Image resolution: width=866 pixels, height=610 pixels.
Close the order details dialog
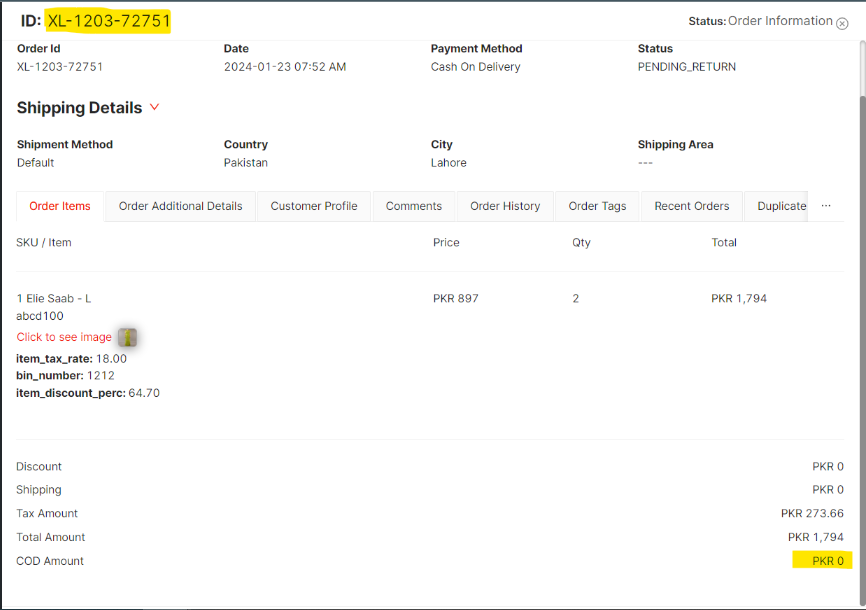point(842,23)
